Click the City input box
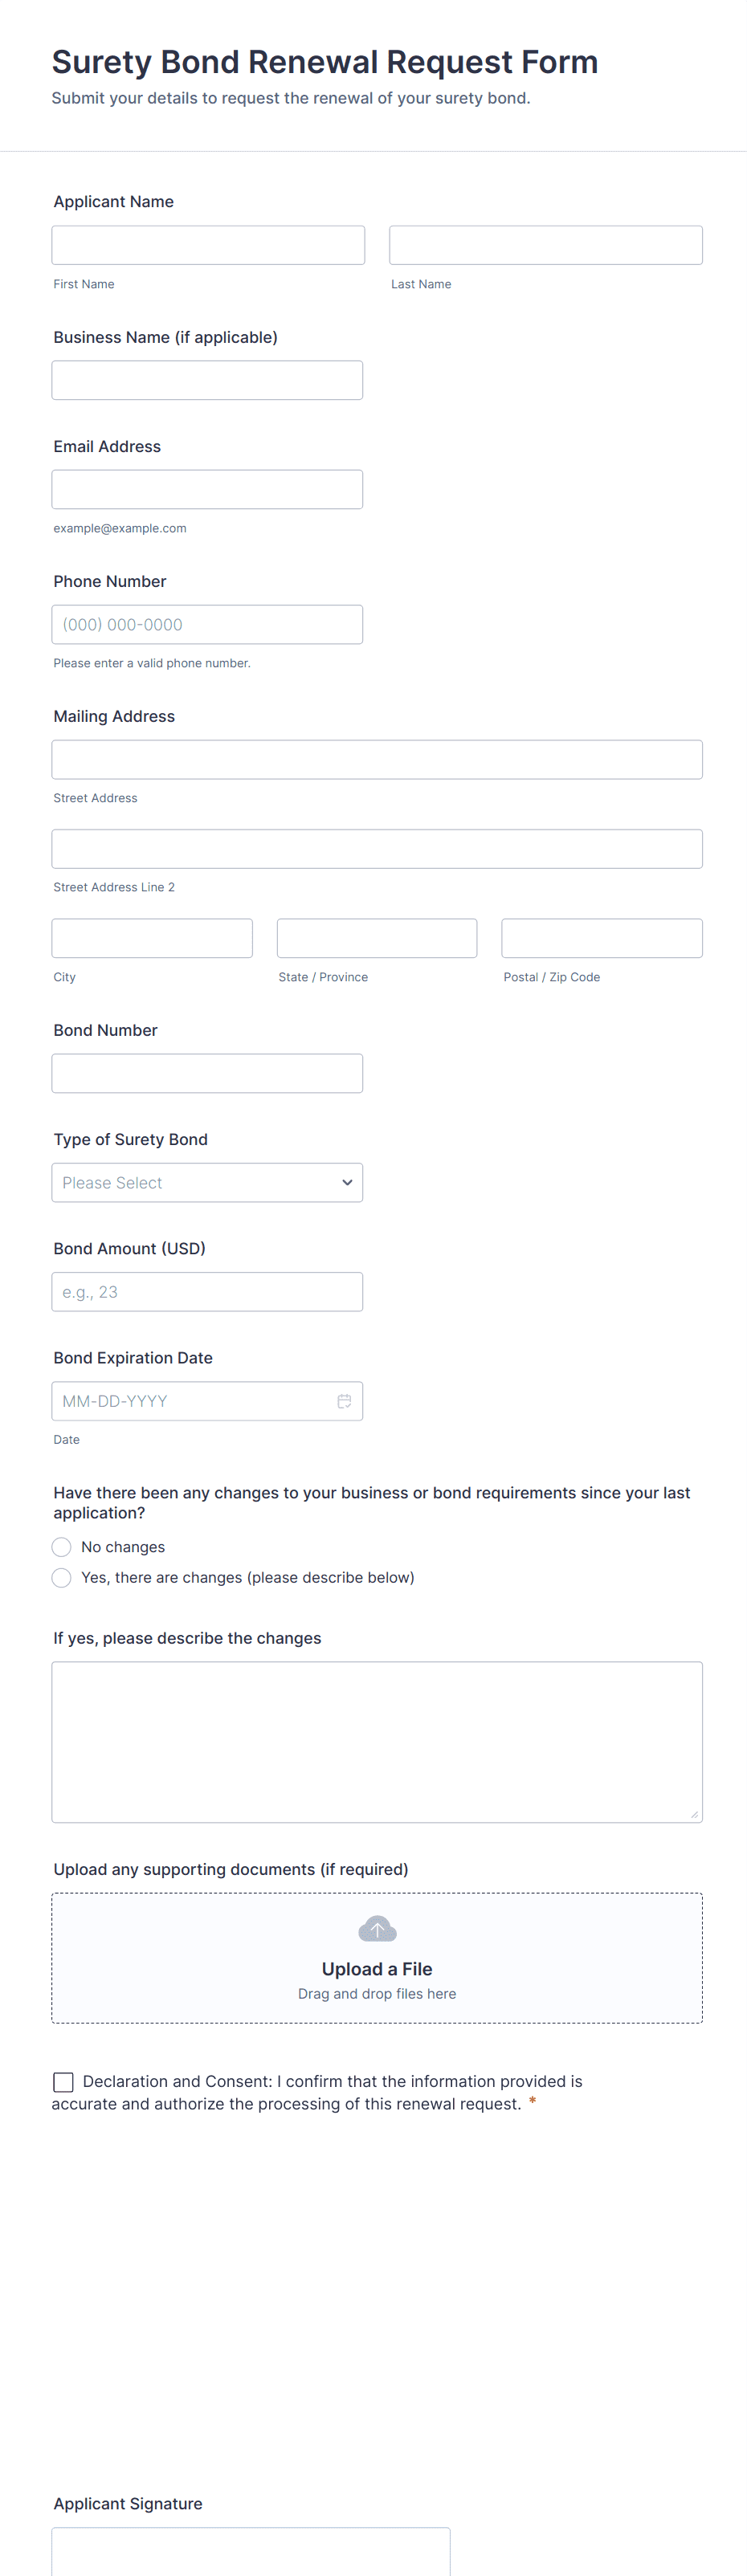Viewport: 747px width, 2576px height. tap(152, 938)
